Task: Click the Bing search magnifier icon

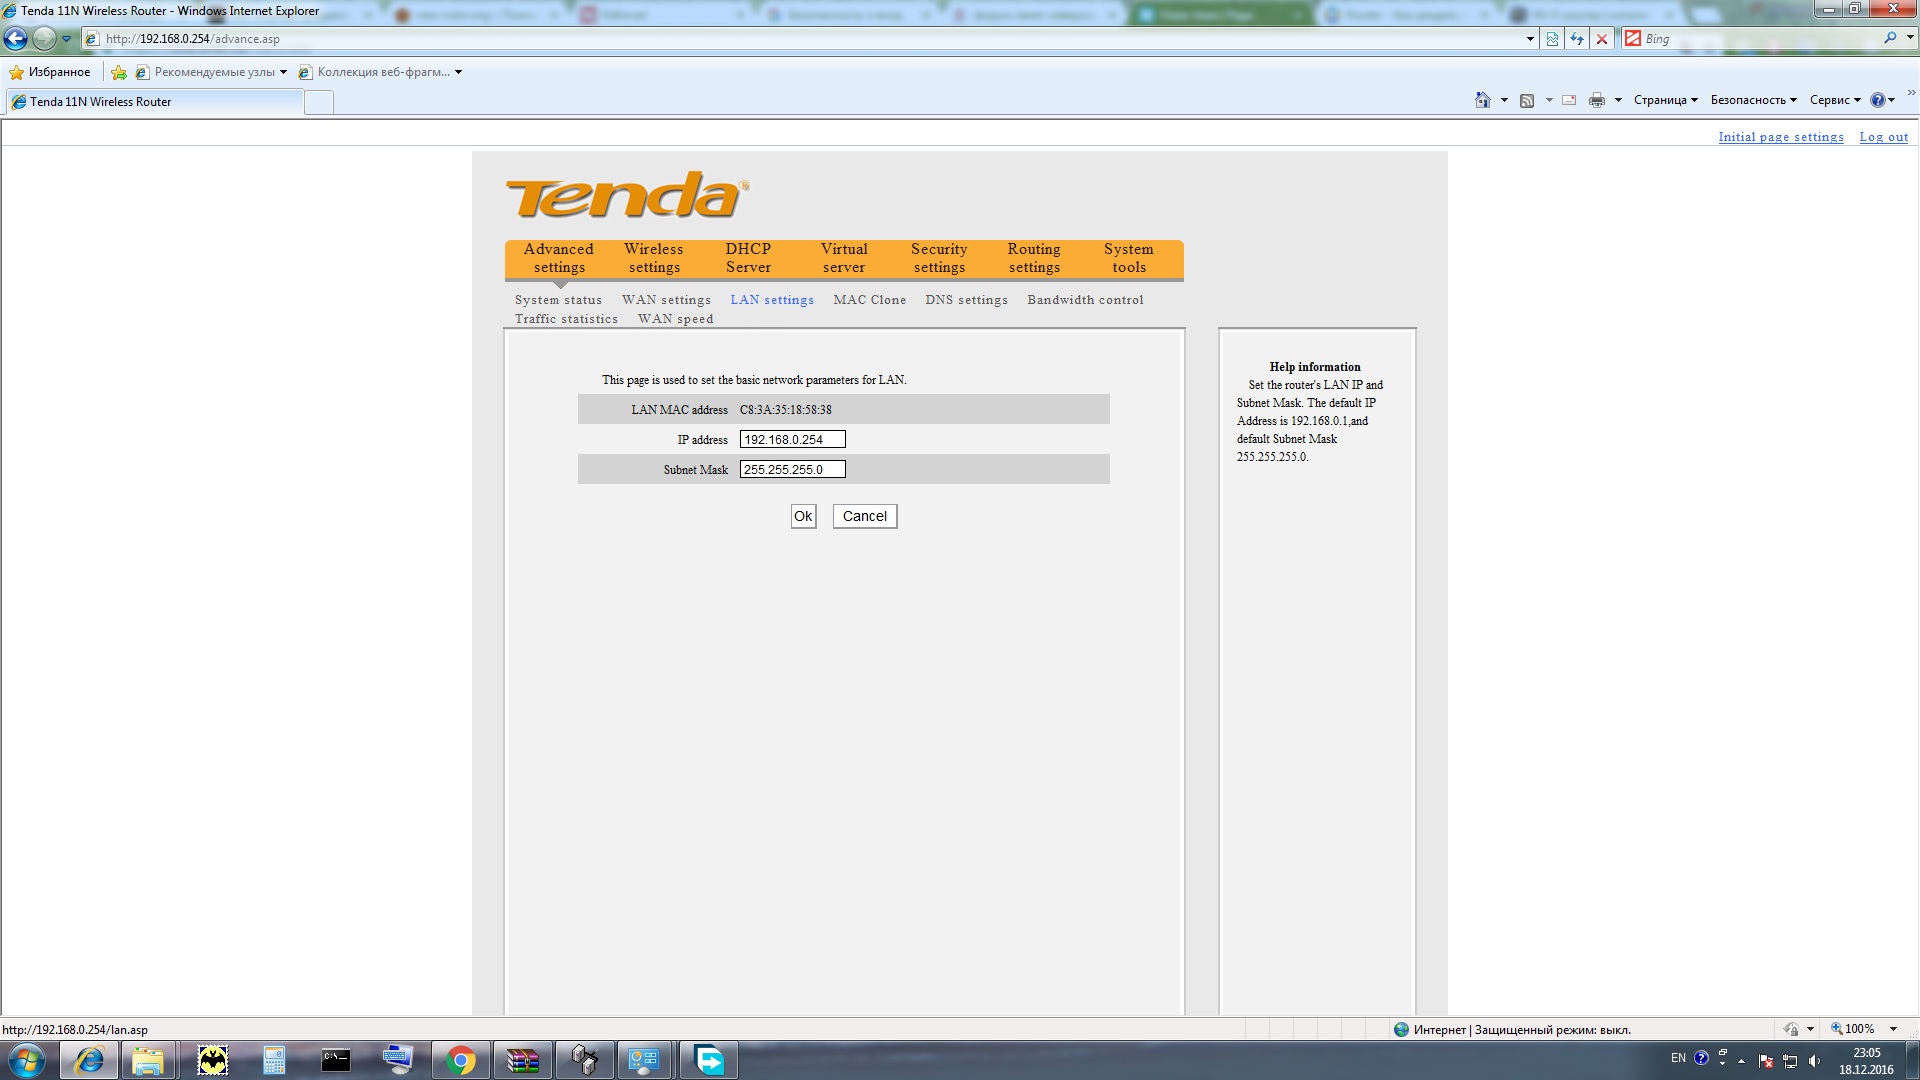Action: (x=1890, y=38)
